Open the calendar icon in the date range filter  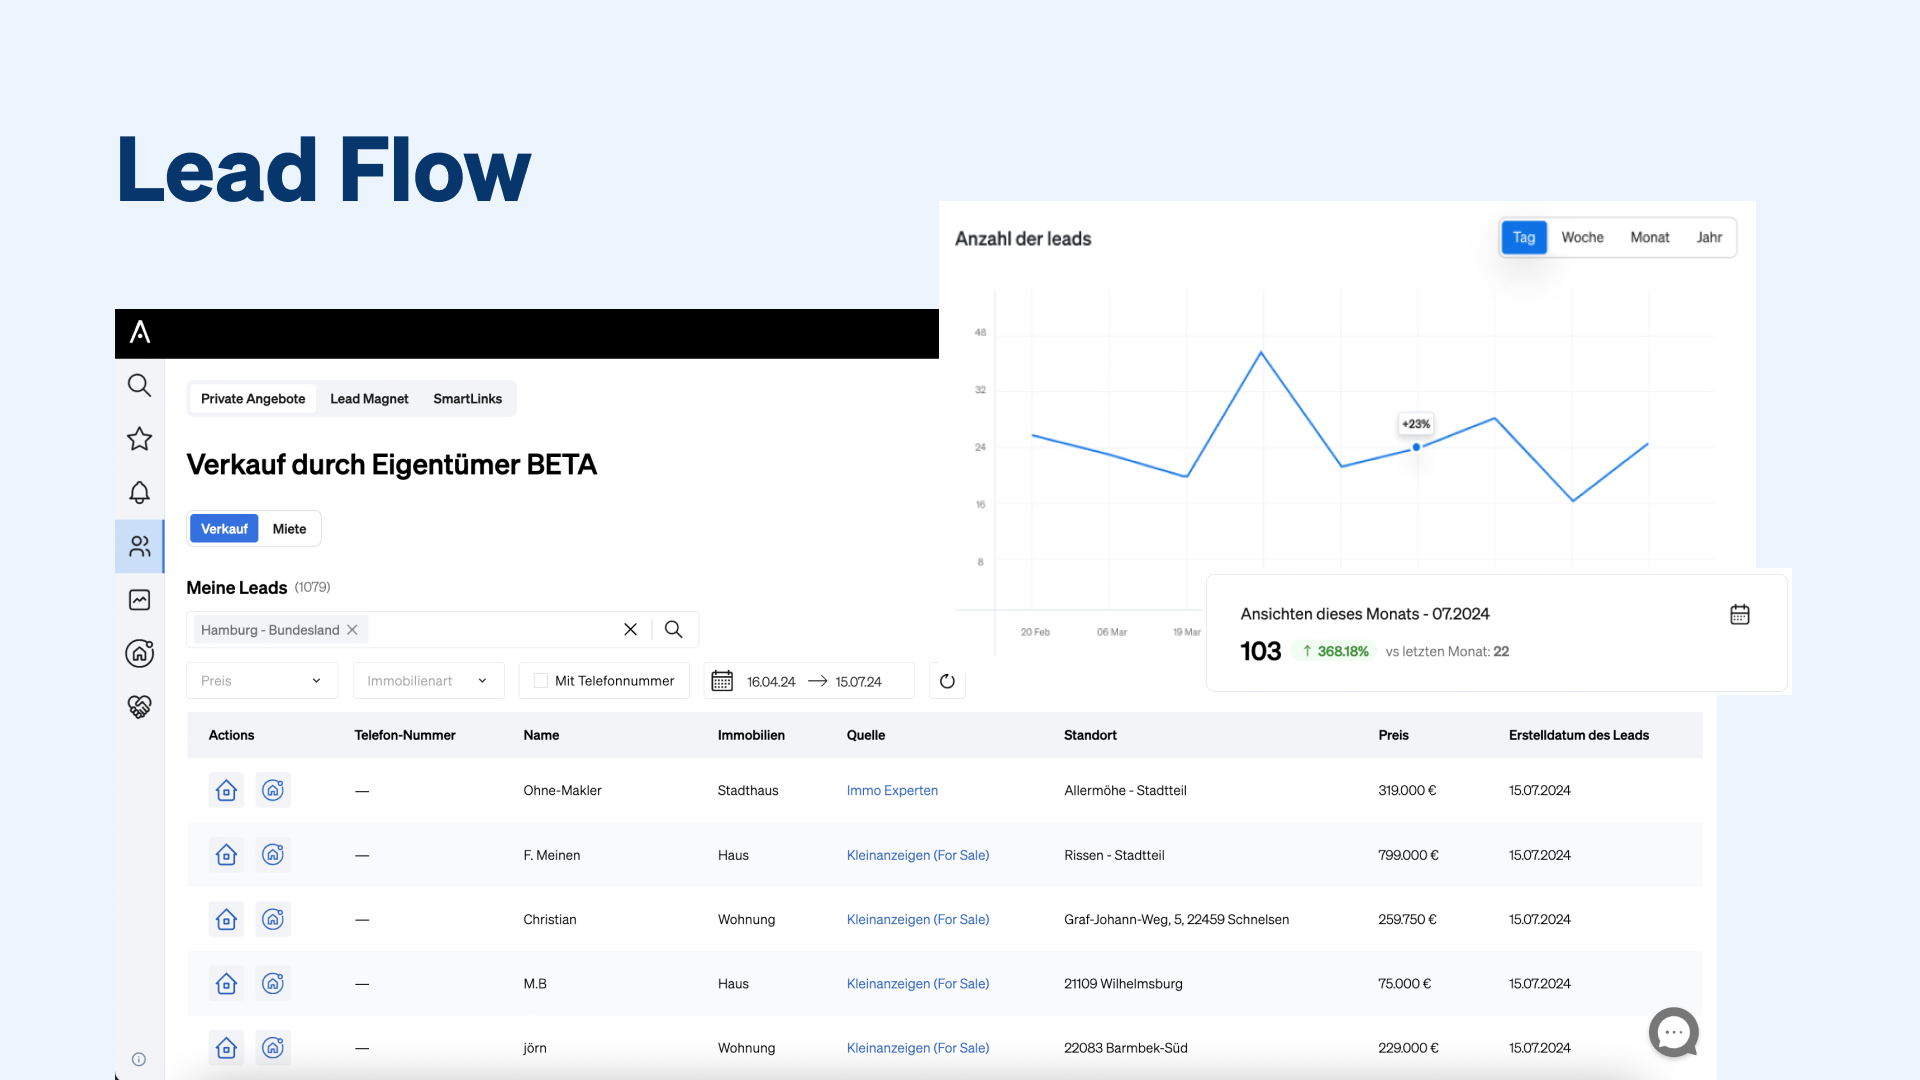[x=722, y=681]
